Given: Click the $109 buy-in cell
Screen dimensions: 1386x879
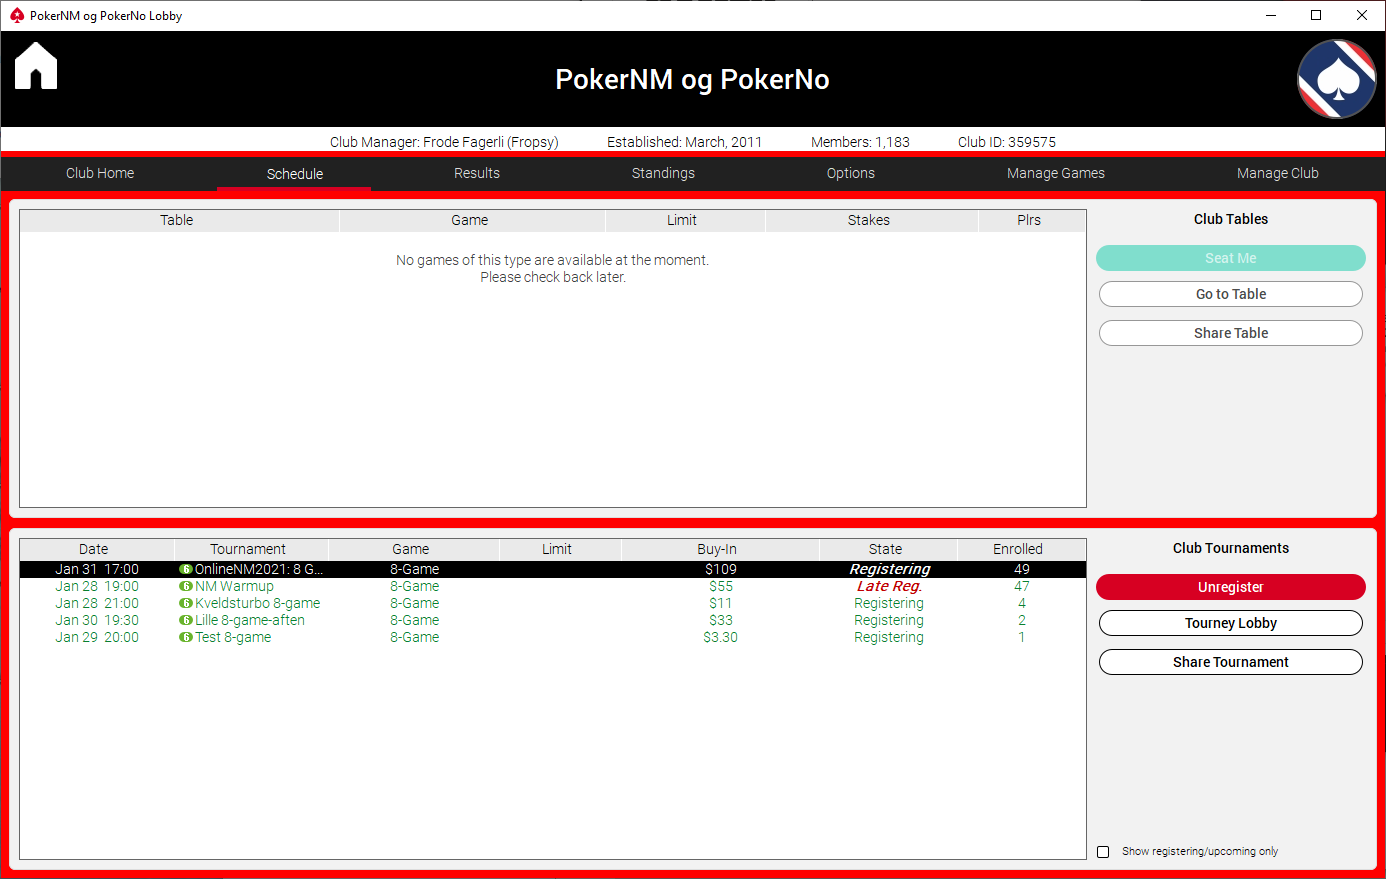Looking at the screenshot, I should point(721,569).
